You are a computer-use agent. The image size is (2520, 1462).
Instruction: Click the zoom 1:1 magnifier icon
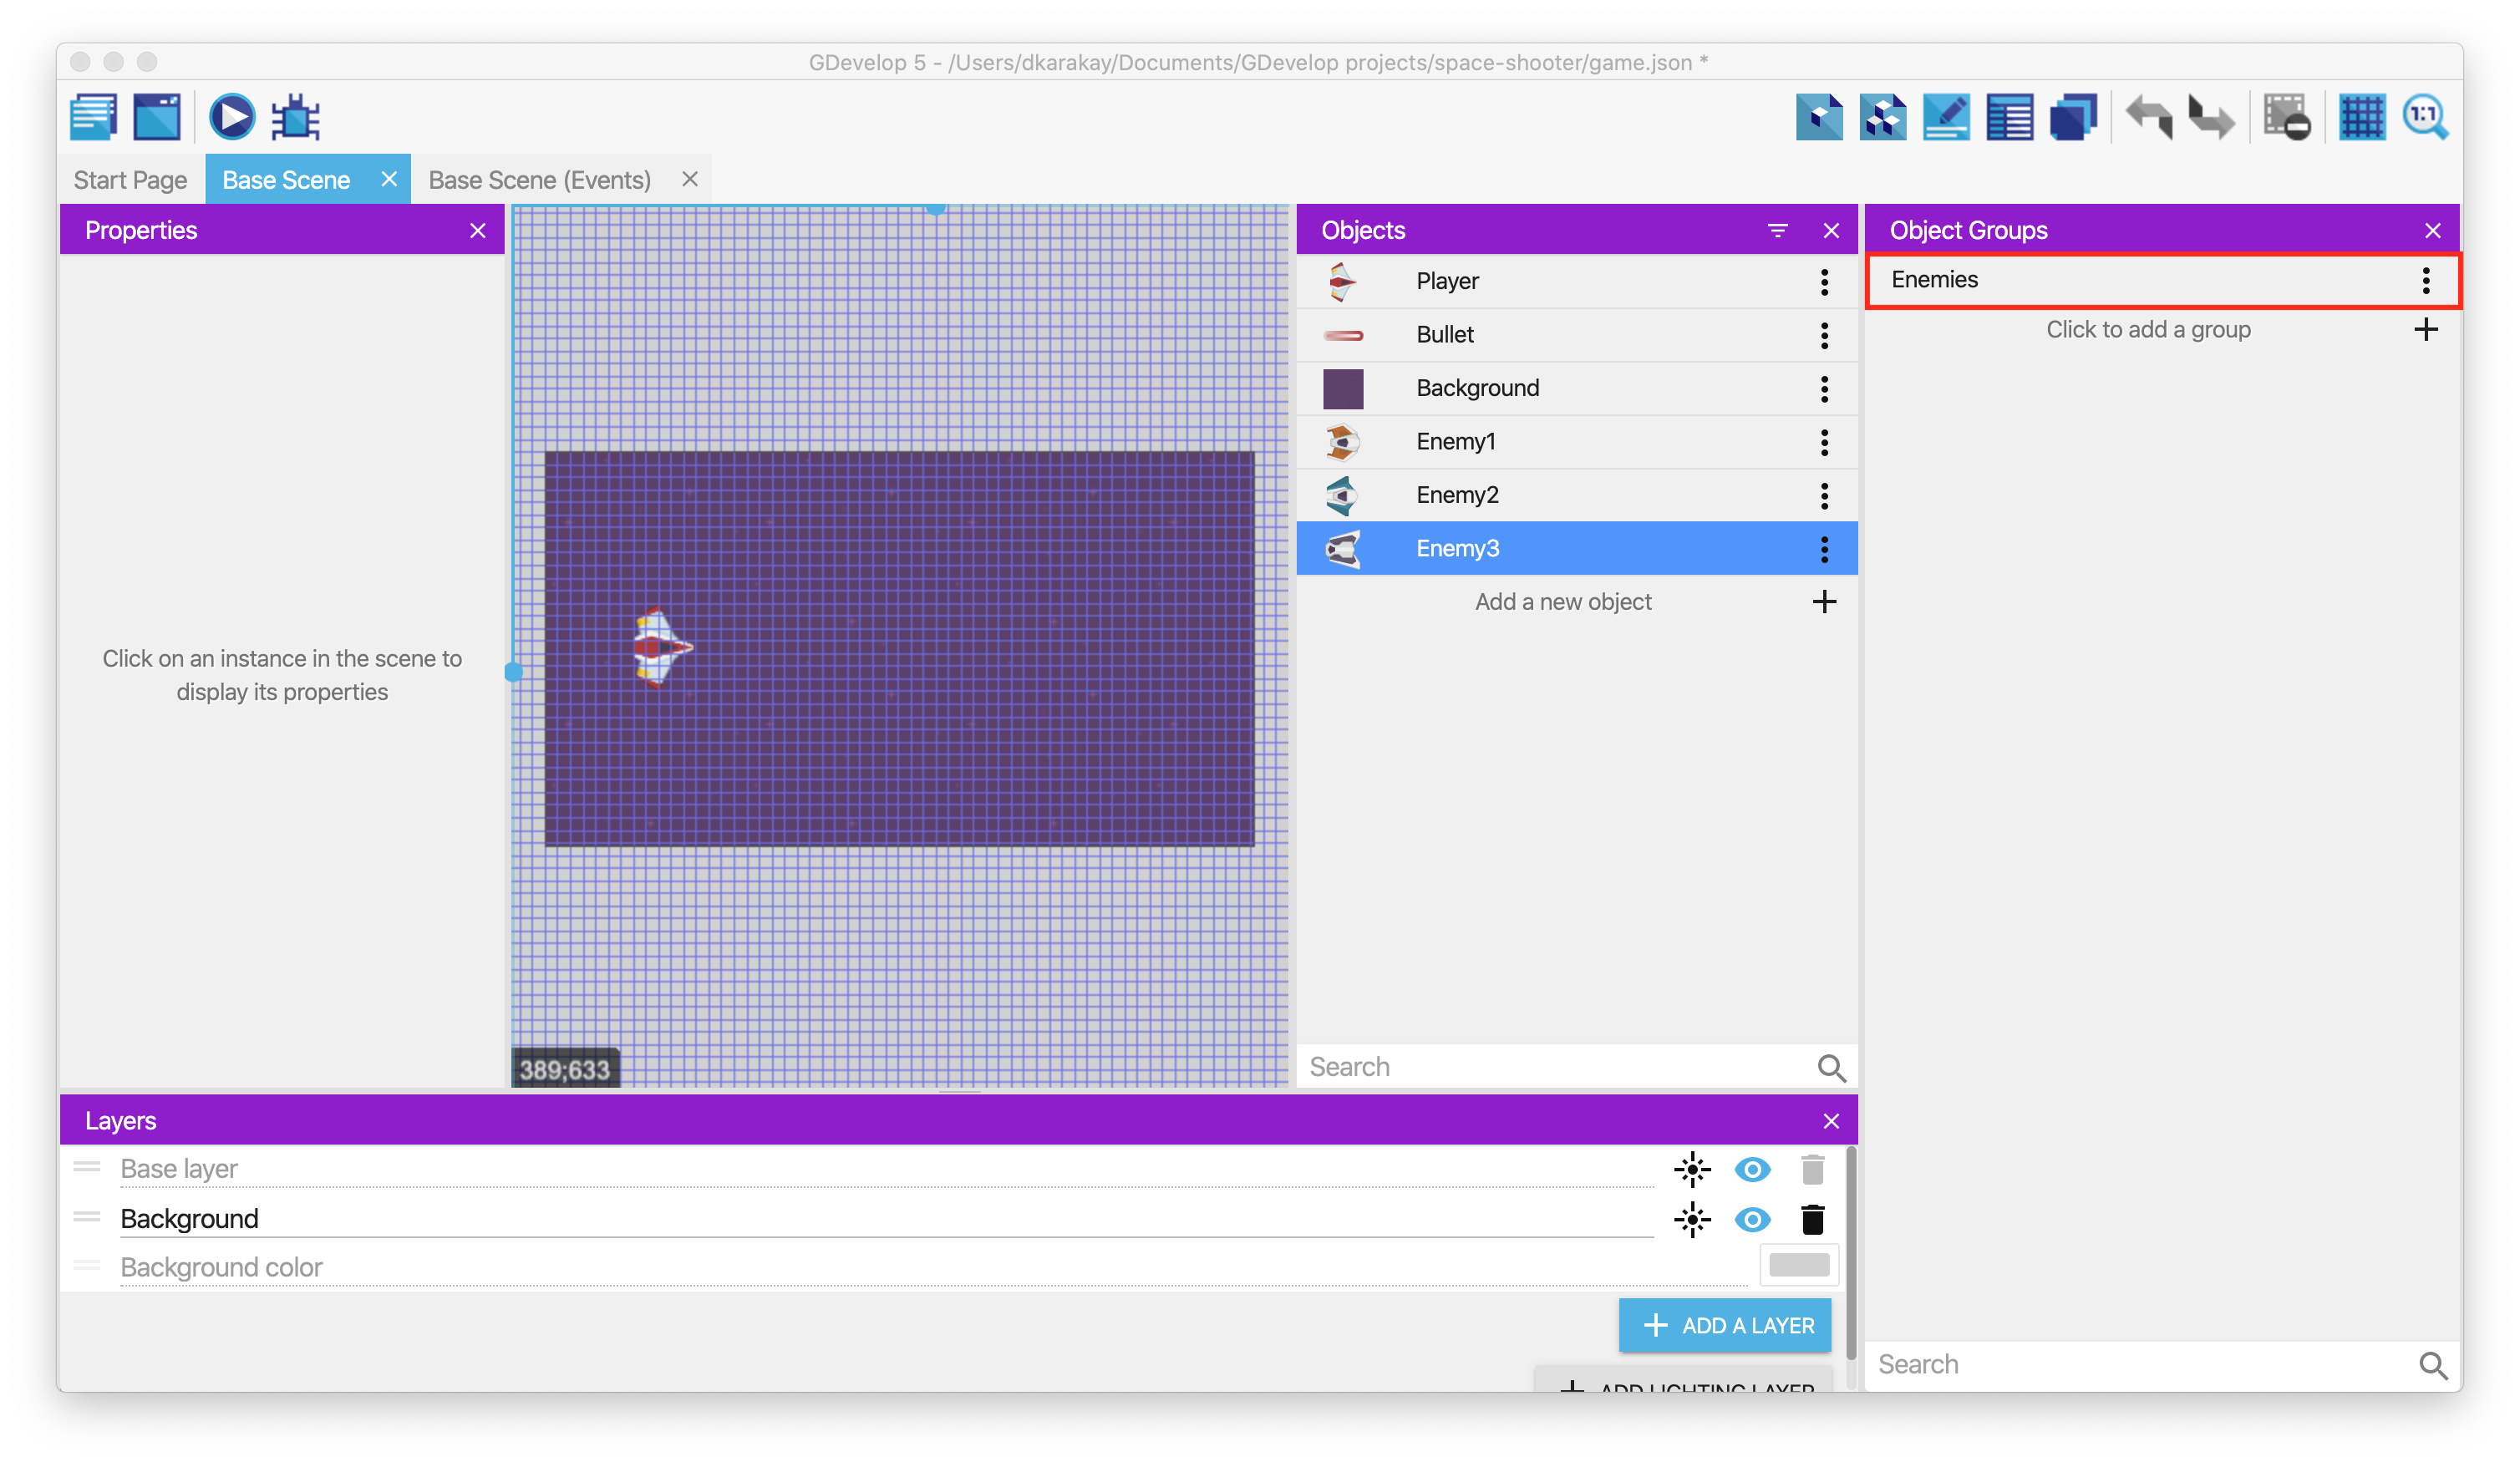coord(2425,118)
